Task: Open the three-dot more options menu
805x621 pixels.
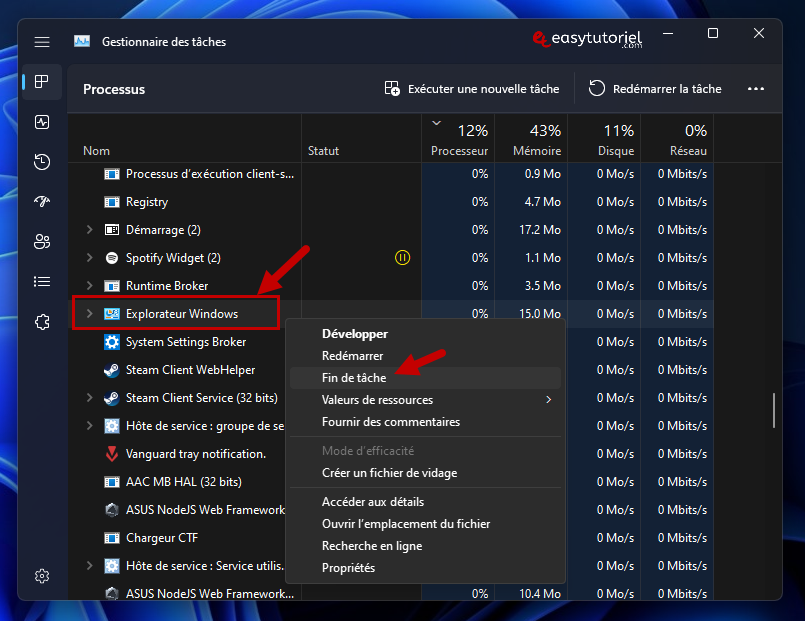Action: [x=756, y=89]
